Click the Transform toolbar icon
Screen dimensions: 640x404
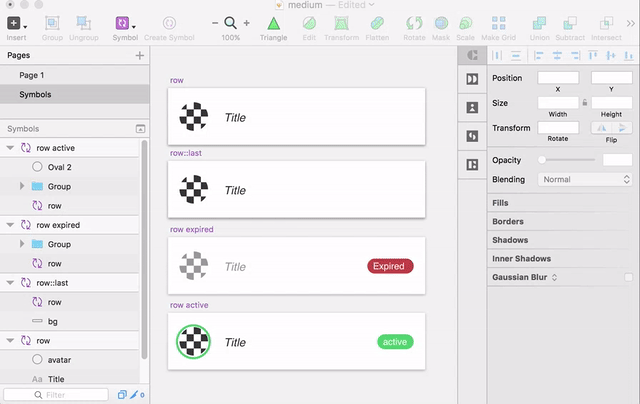[341, 23]
